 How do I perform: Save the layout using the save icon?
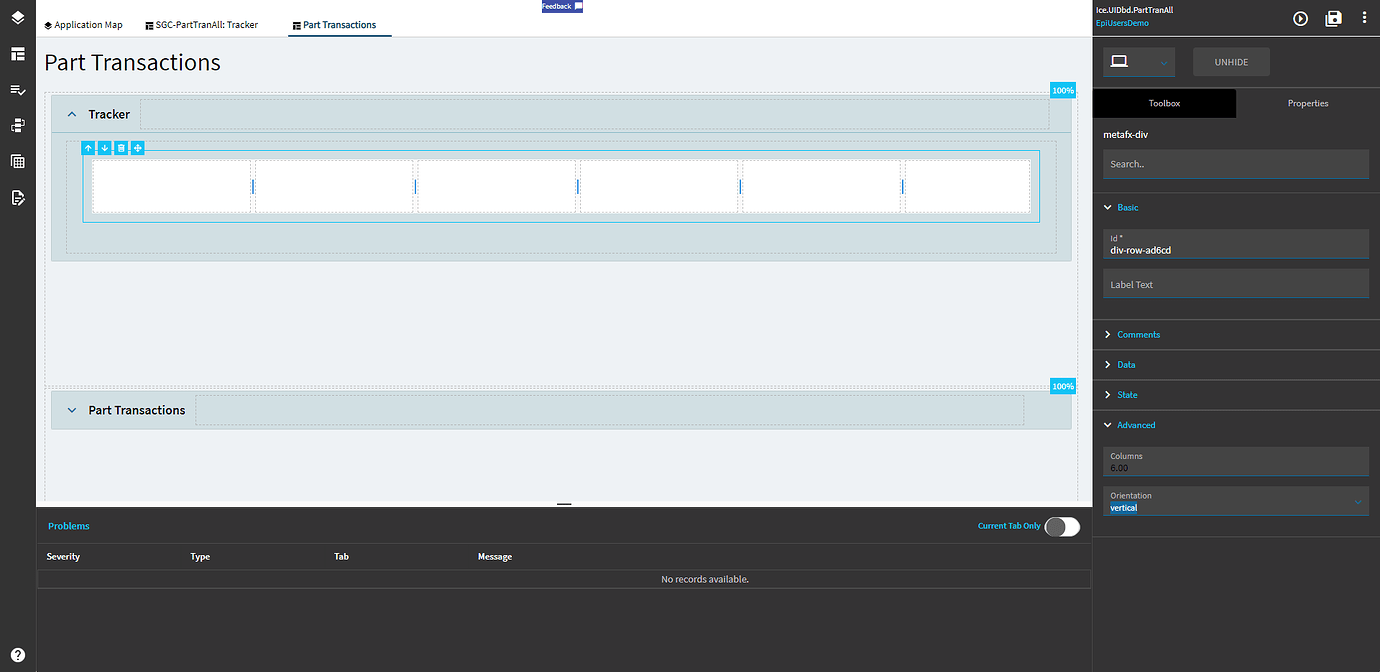coord(1334,17)
